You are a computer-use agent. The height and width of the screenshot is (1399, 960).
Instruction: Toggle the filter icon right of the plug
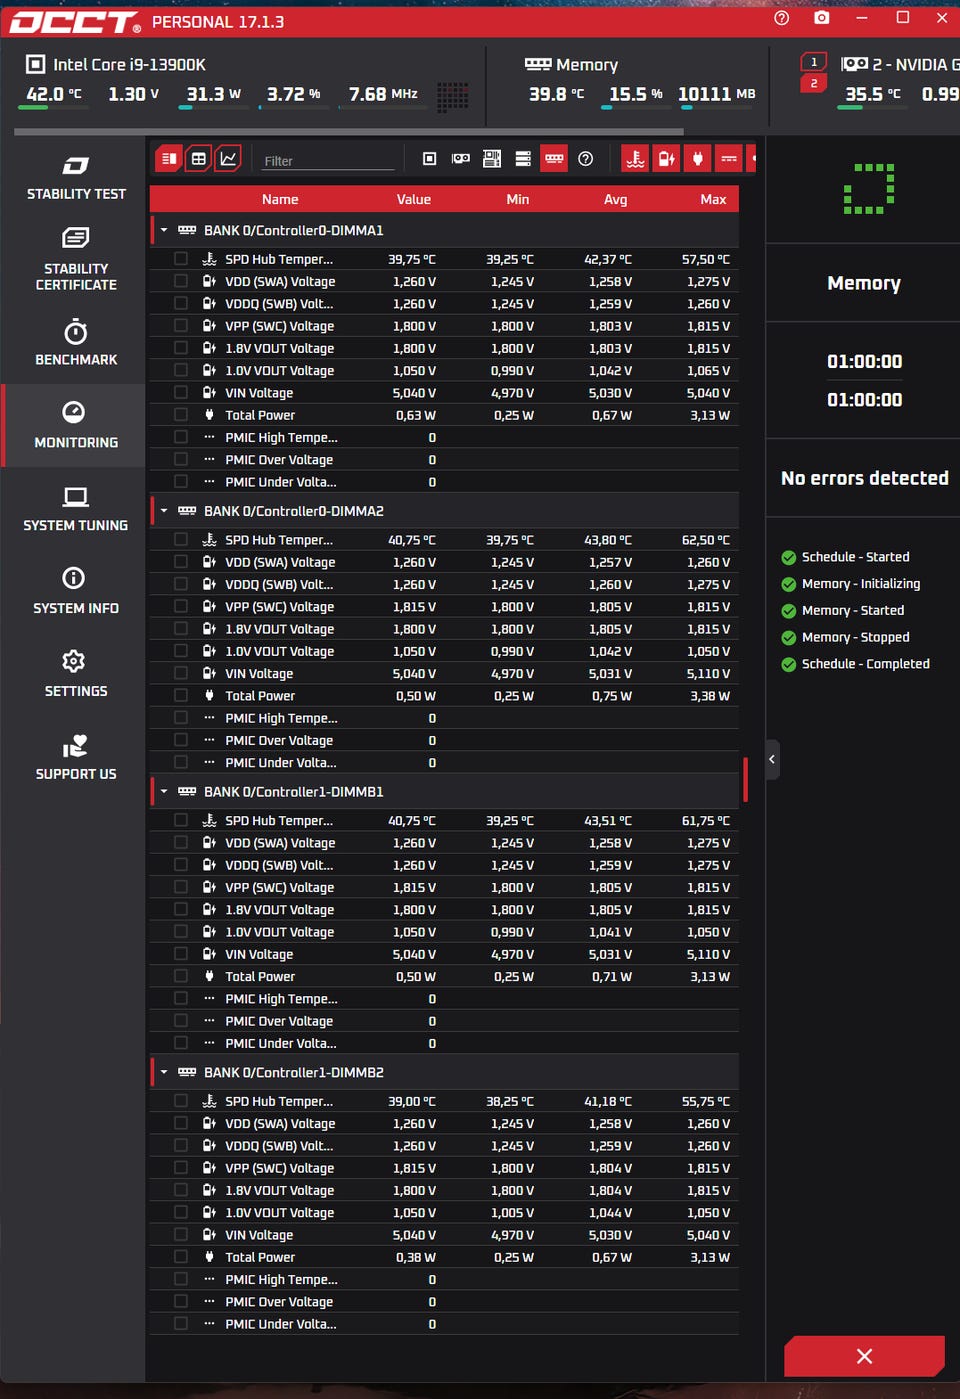pyautogui.click(x=729, y=158)
